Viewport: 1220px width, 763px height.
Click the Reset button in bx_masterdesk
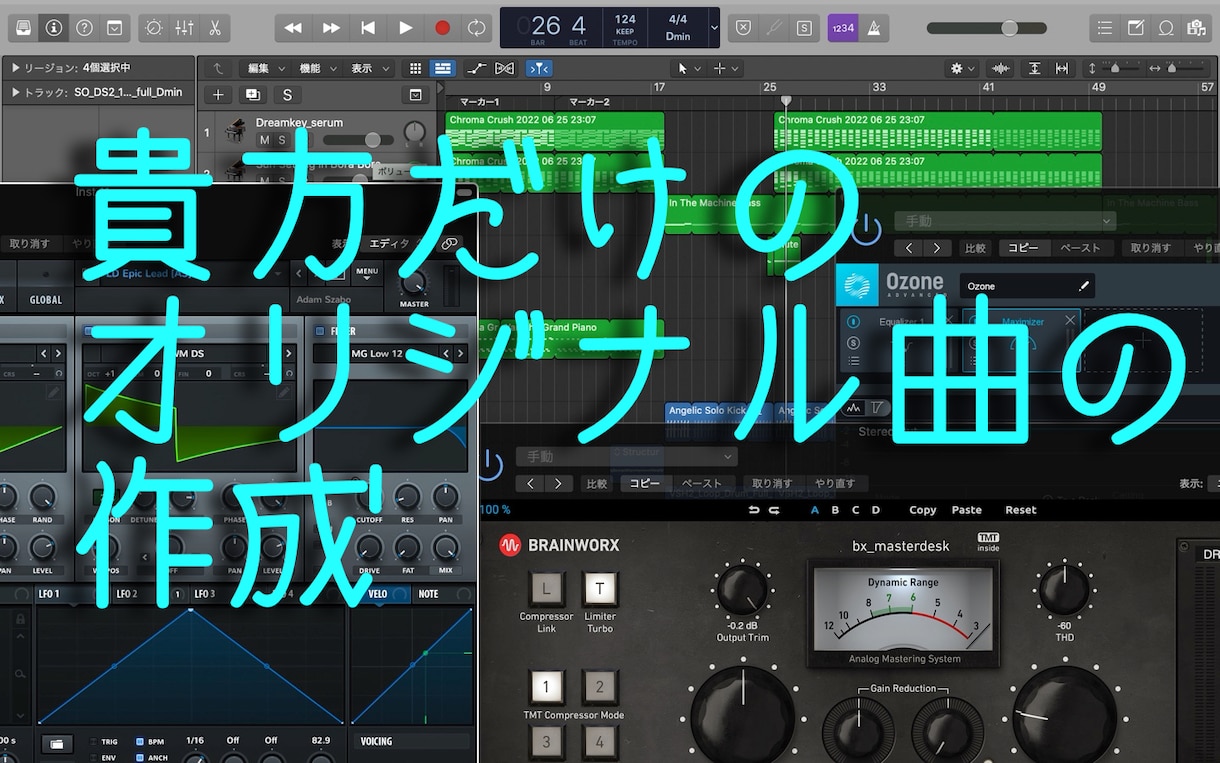point(1019,510)
